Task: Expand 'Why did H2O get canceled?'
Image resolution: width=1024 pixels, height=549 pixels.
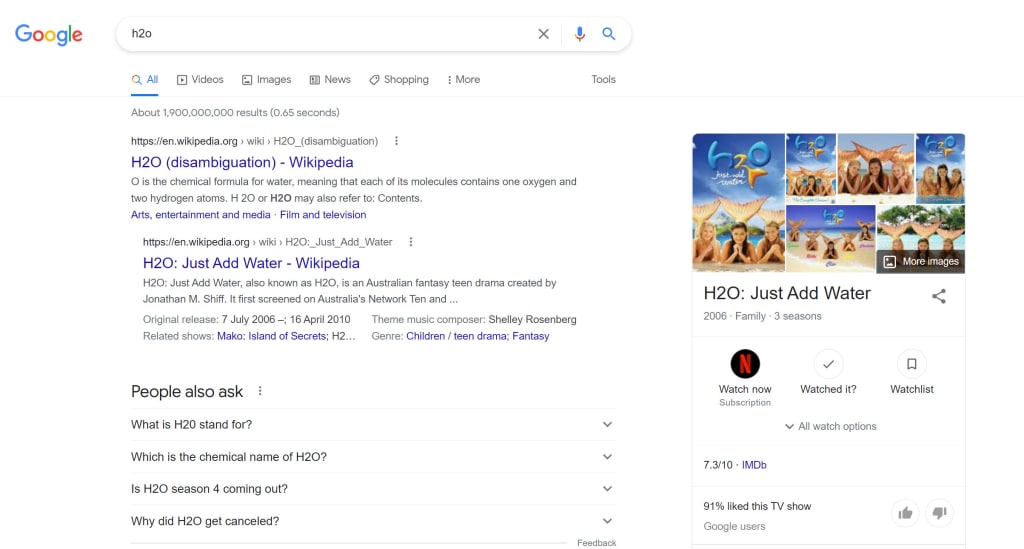Action: (373, 521)
